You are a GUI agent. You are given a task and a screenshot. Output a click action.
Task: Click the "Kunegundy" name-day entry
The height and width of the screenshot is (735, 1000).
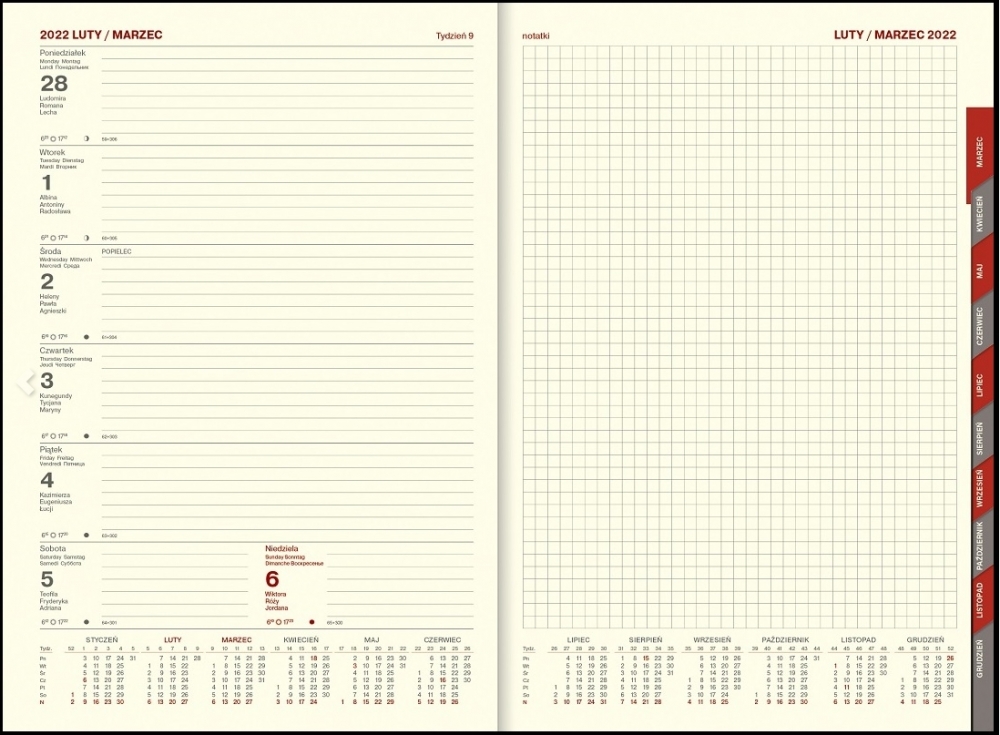[56, 396]
